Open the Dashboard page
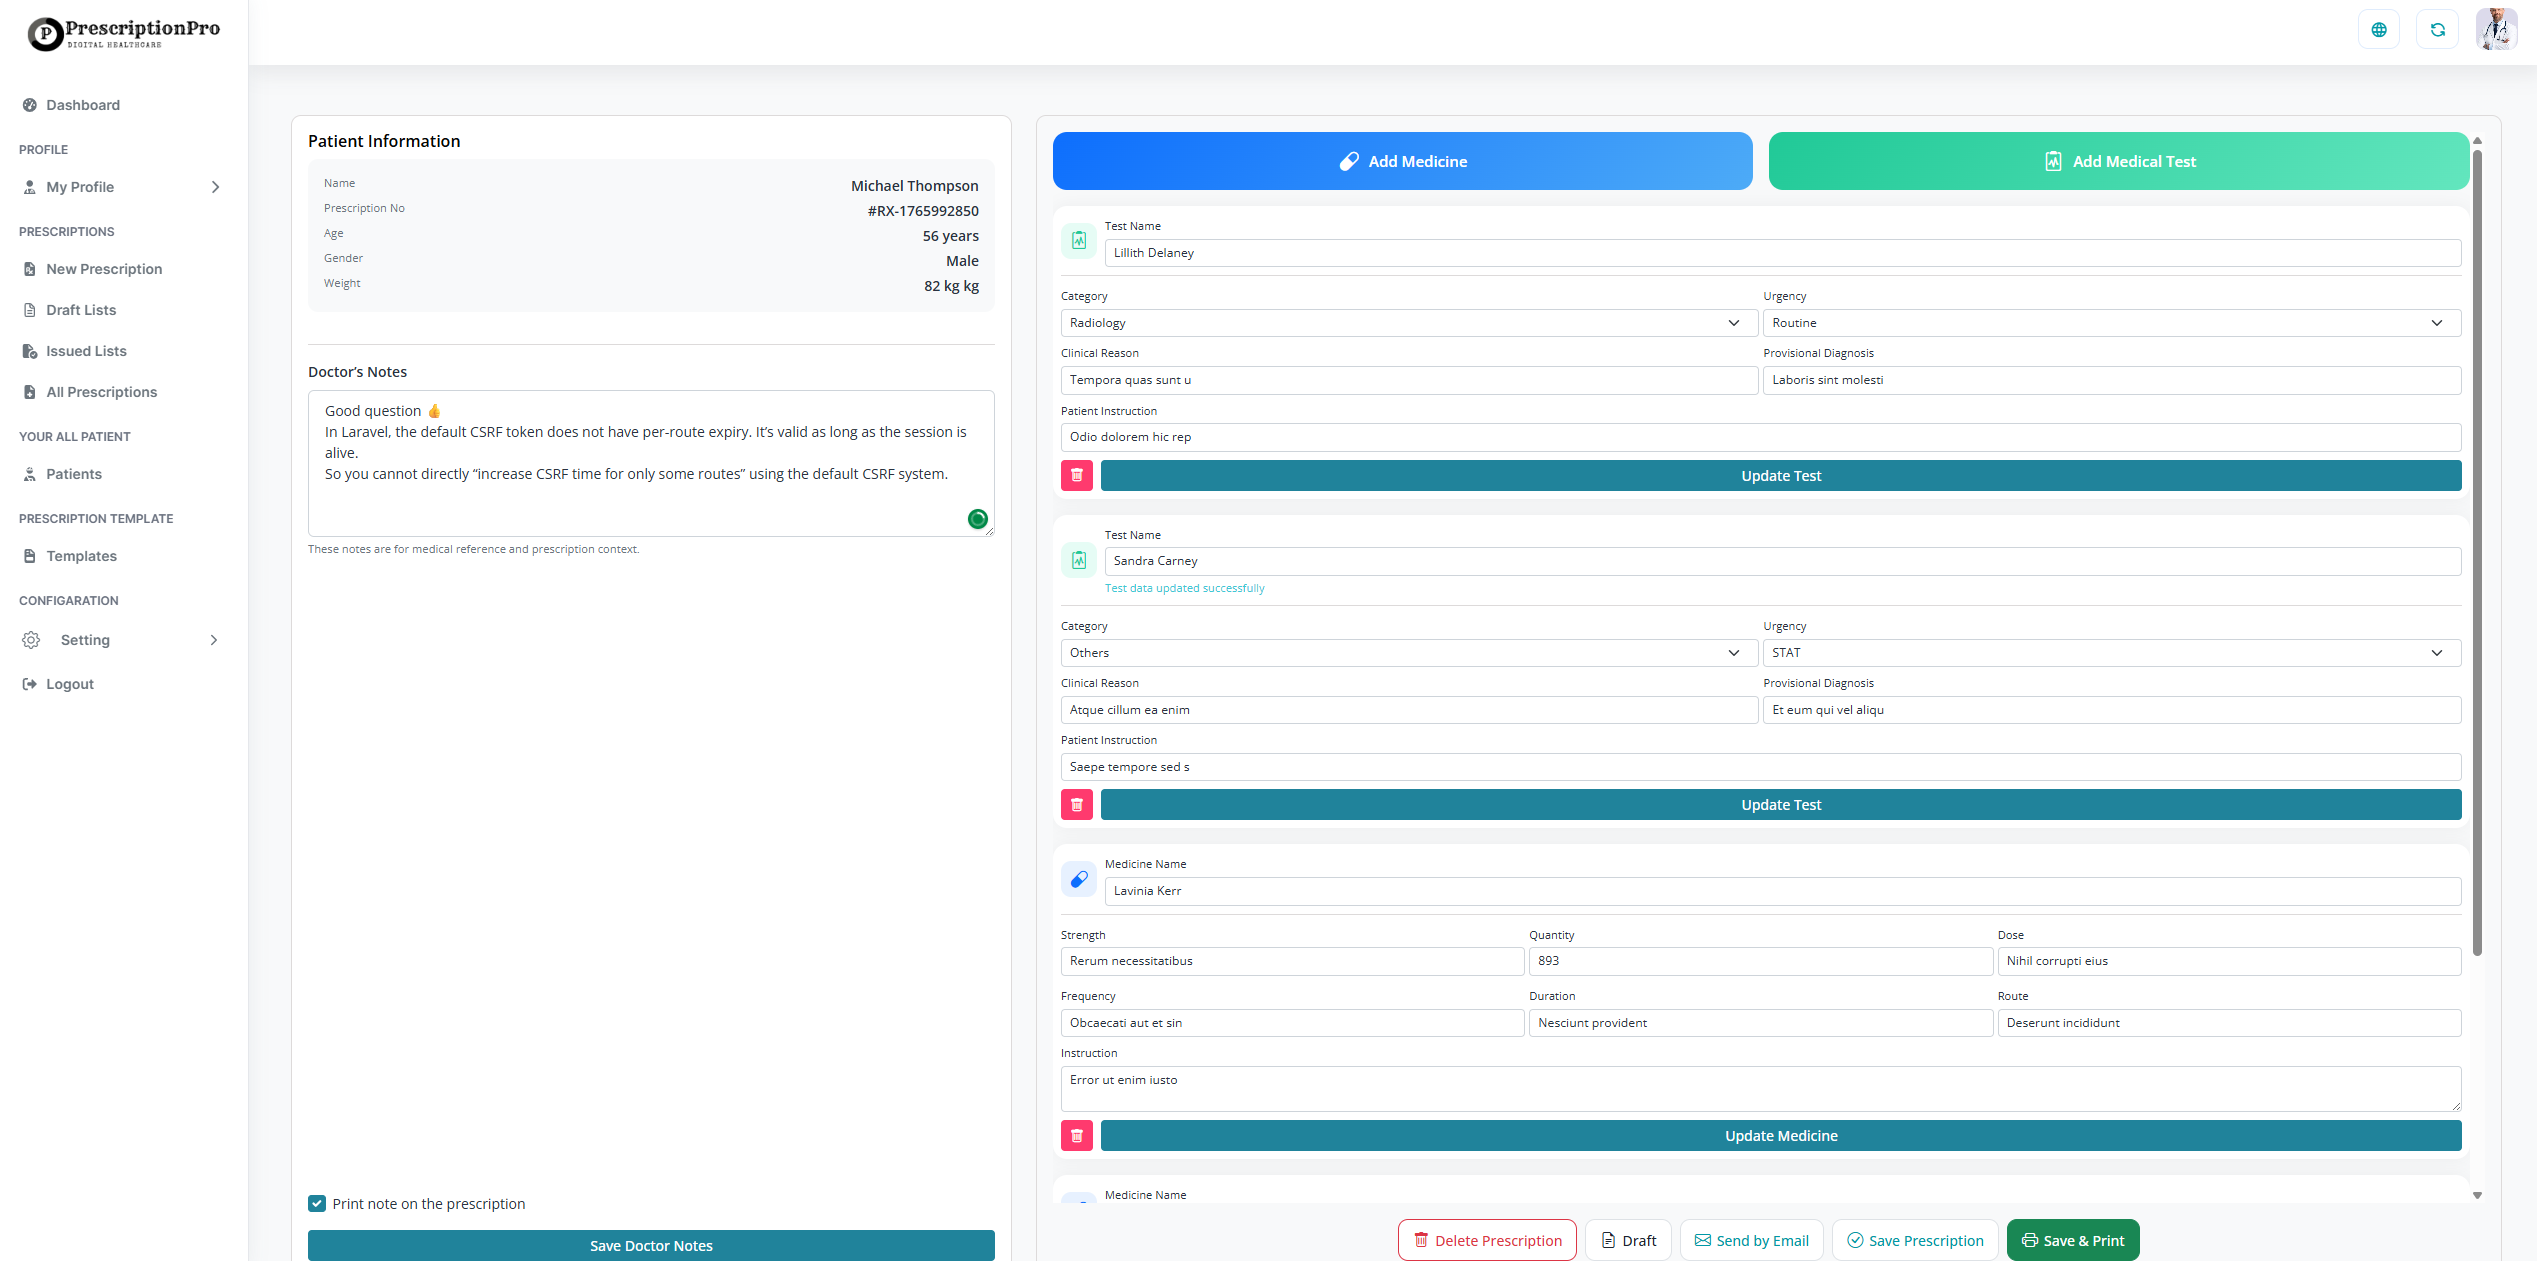 (x=80, y=104)
